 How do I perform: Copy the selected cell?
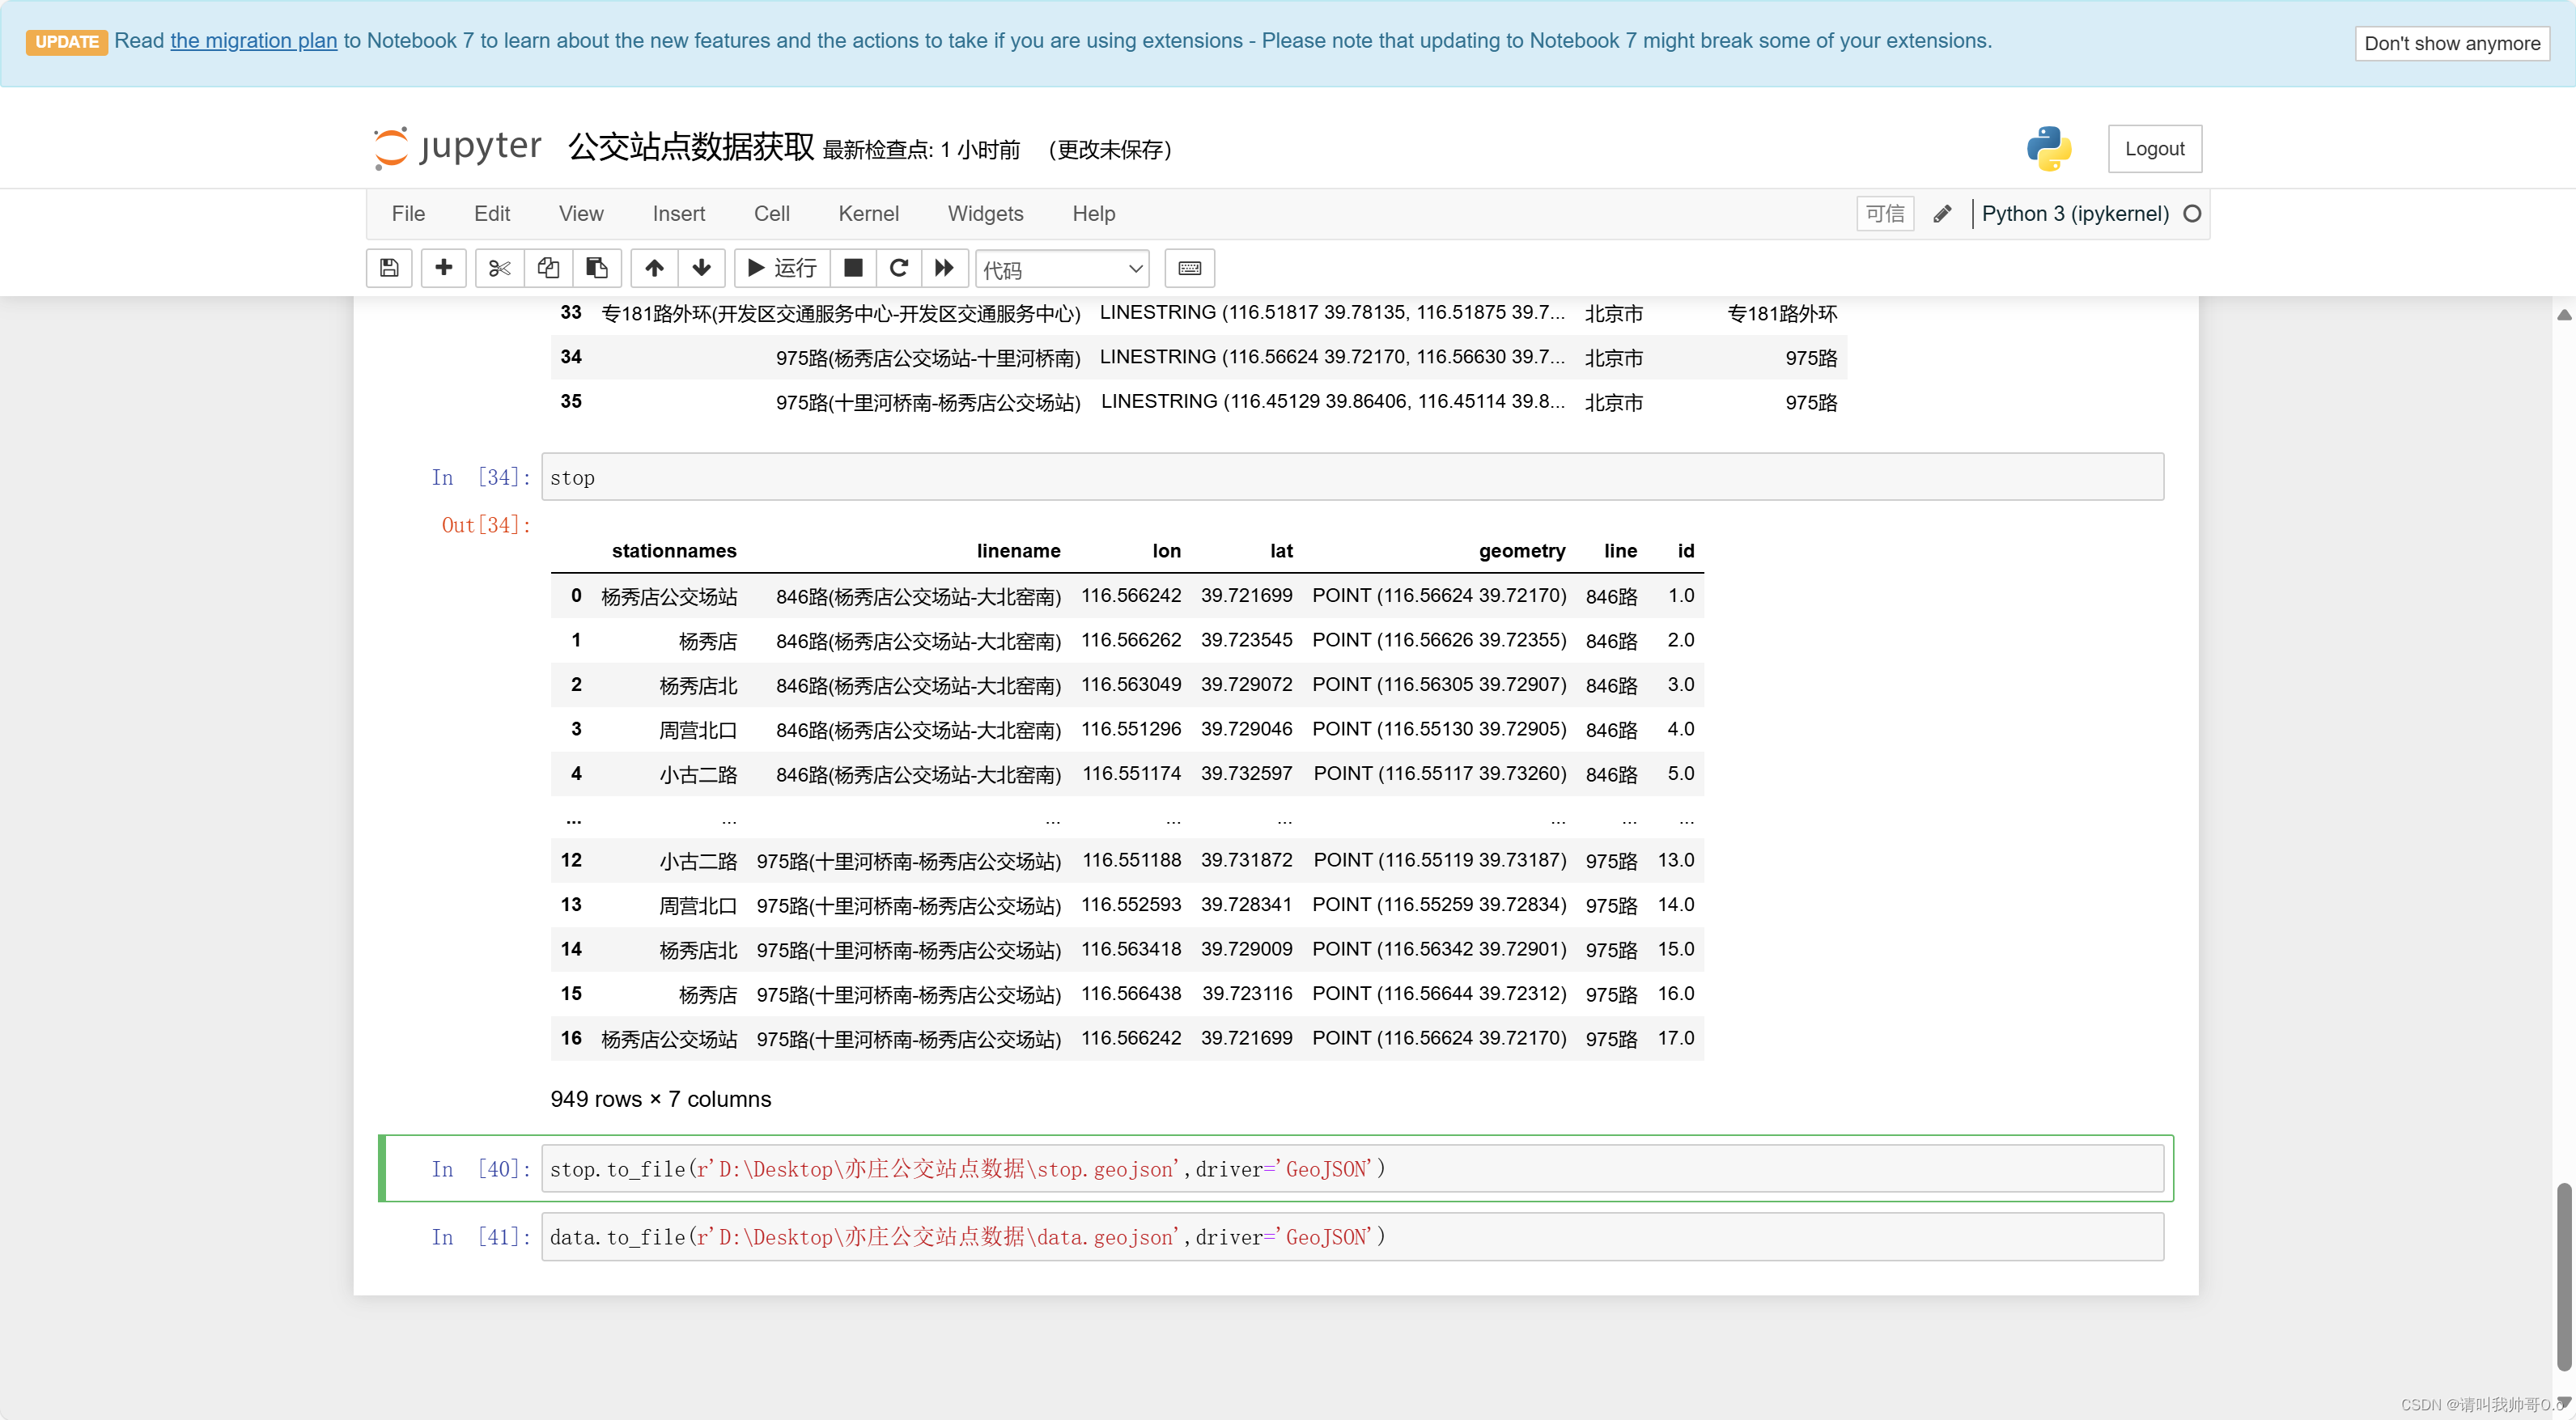coord(547,268)
